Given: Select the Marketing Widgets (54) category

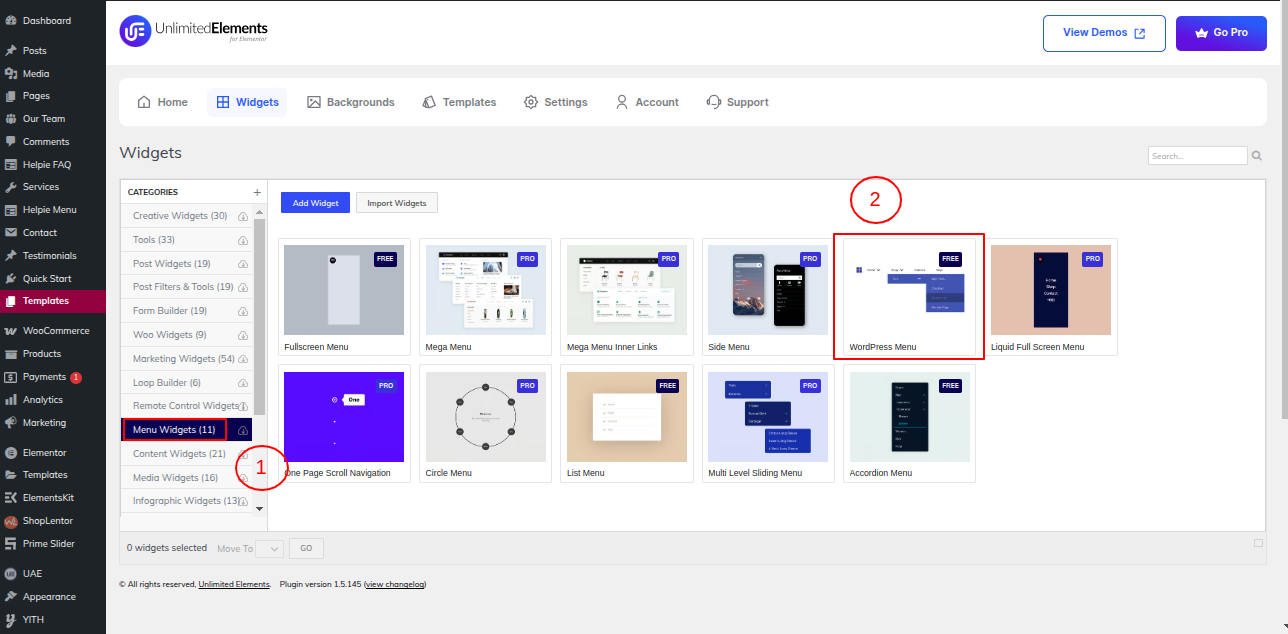Looking at the screenshot, I should (184, 359).
